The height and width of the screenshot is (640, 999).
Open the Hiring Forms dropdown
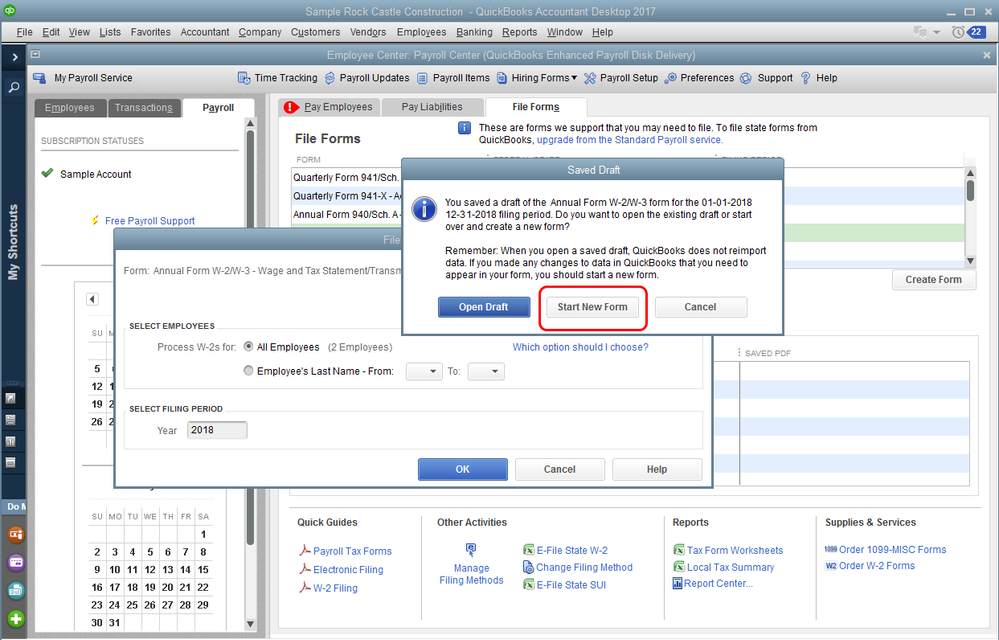[536, 78]
